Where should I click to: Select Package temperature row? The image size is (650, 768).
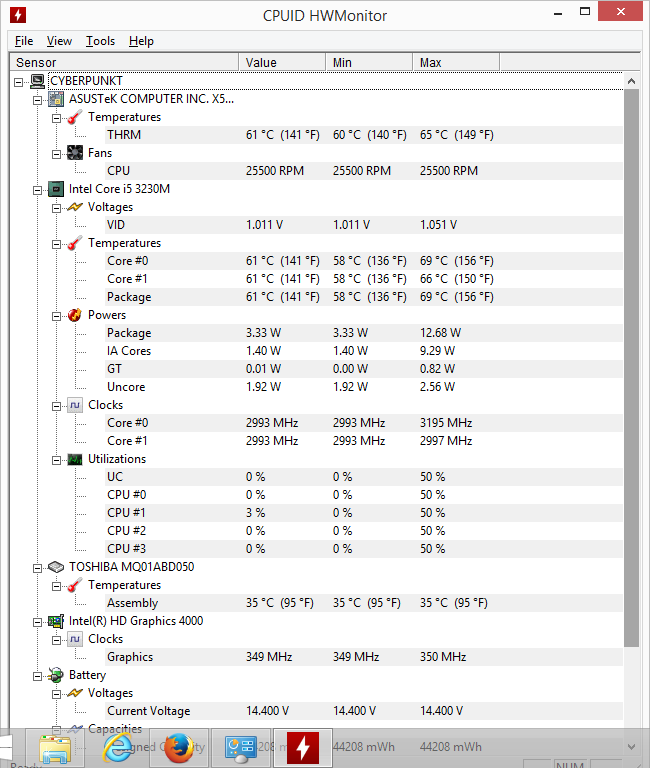click(363, 297)
